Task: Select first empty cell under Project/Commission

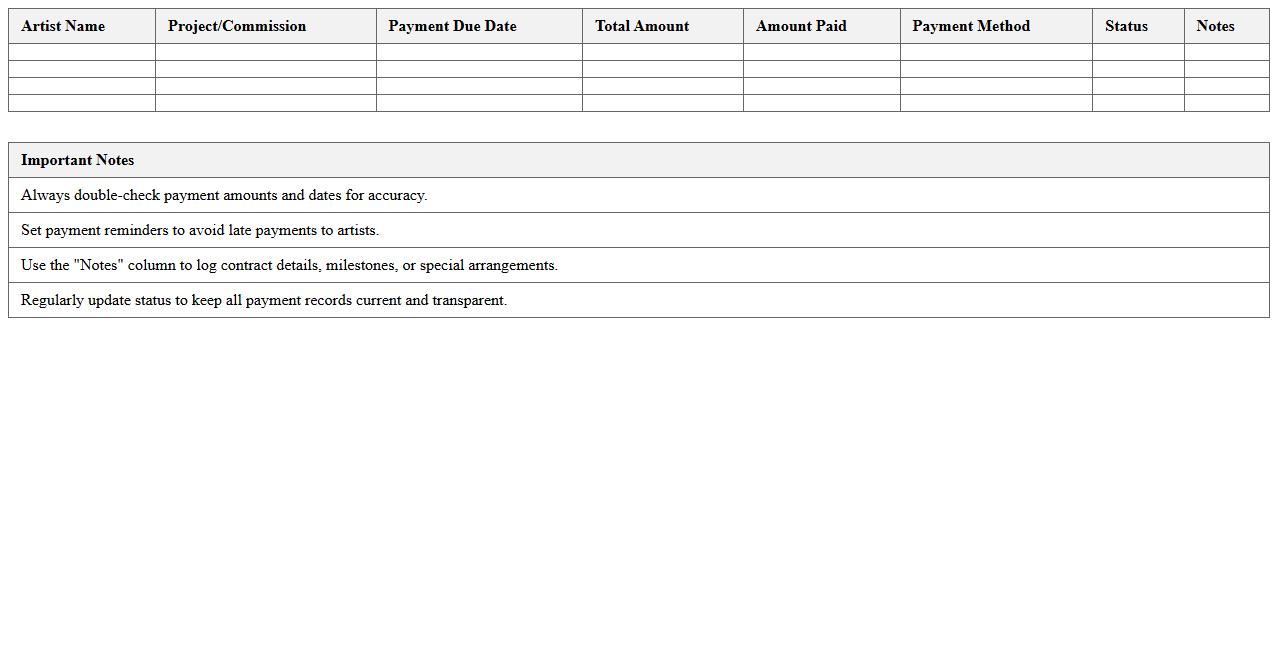Action: [x=266, y=52]
